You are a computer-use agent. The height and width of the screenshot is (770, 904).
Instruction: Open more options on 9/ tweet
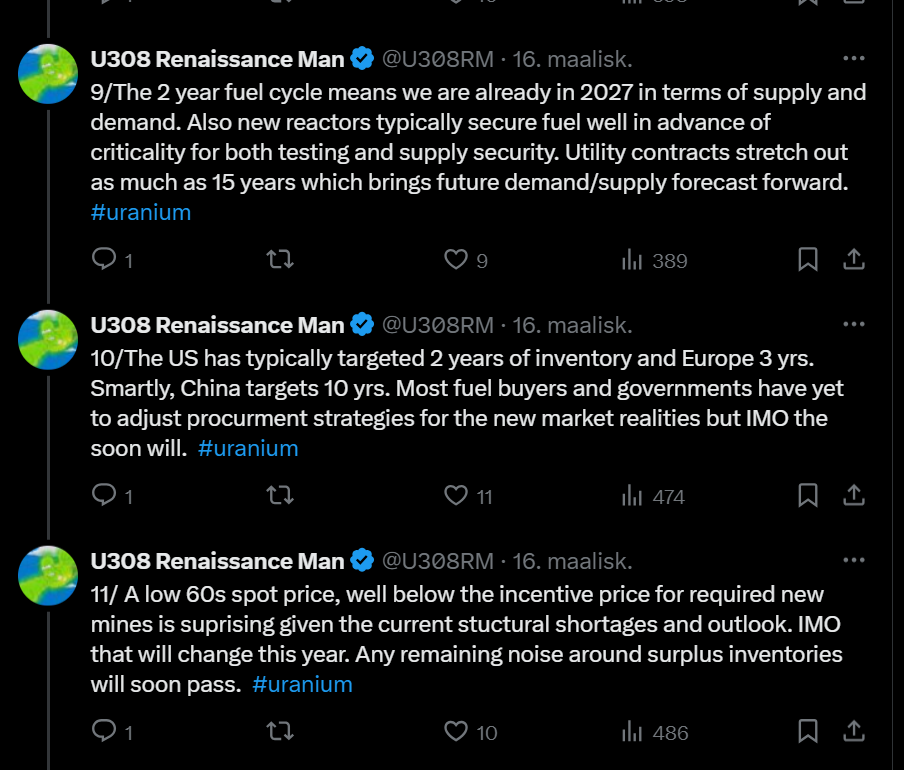pyautogui.click(x=853, y=58)
